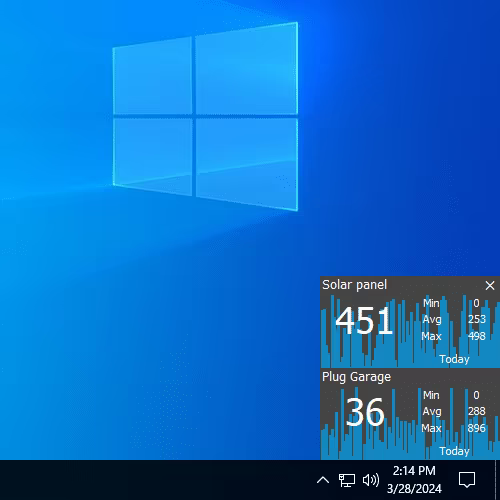Click the Windows logo on the wallpaper

tap(205, 116)
